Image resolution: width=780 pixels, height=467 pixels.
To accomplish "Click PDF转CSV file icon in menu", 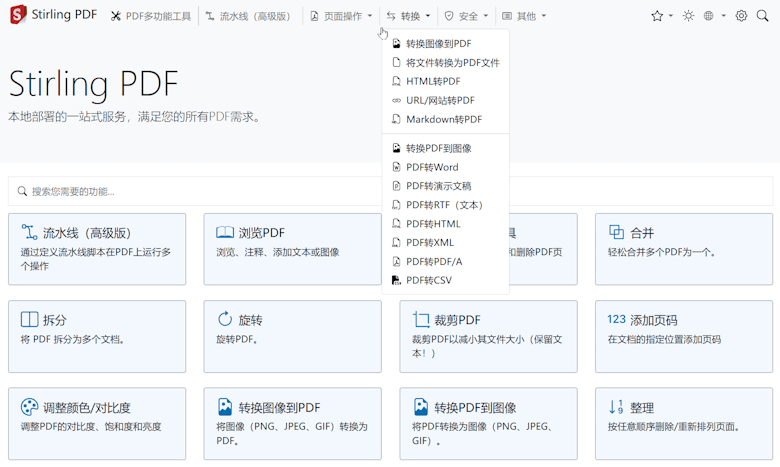I will click(x=396, y=280).
